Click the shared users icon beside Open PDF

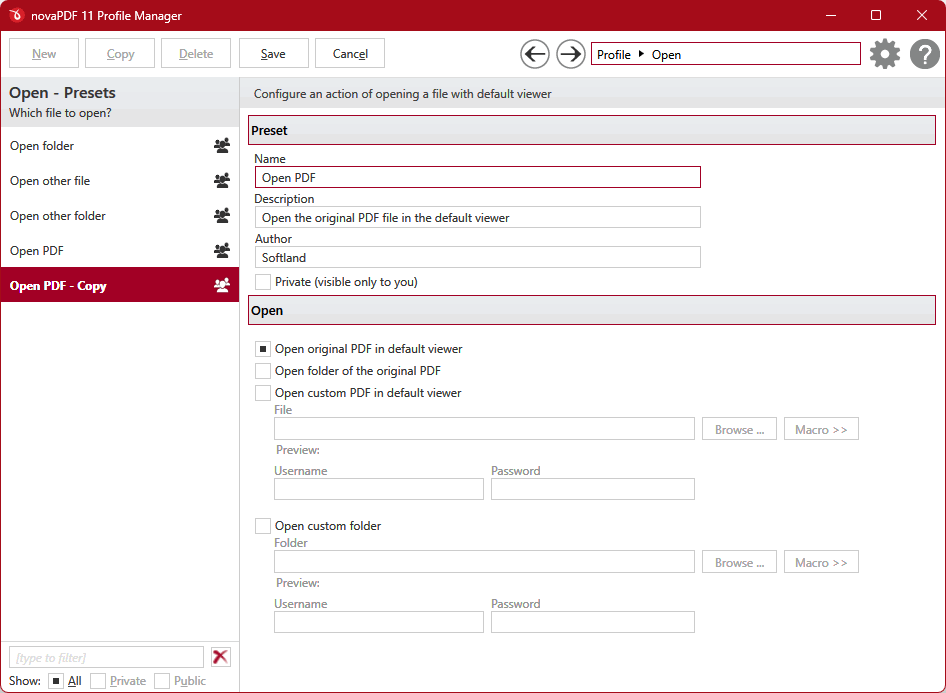220,251
